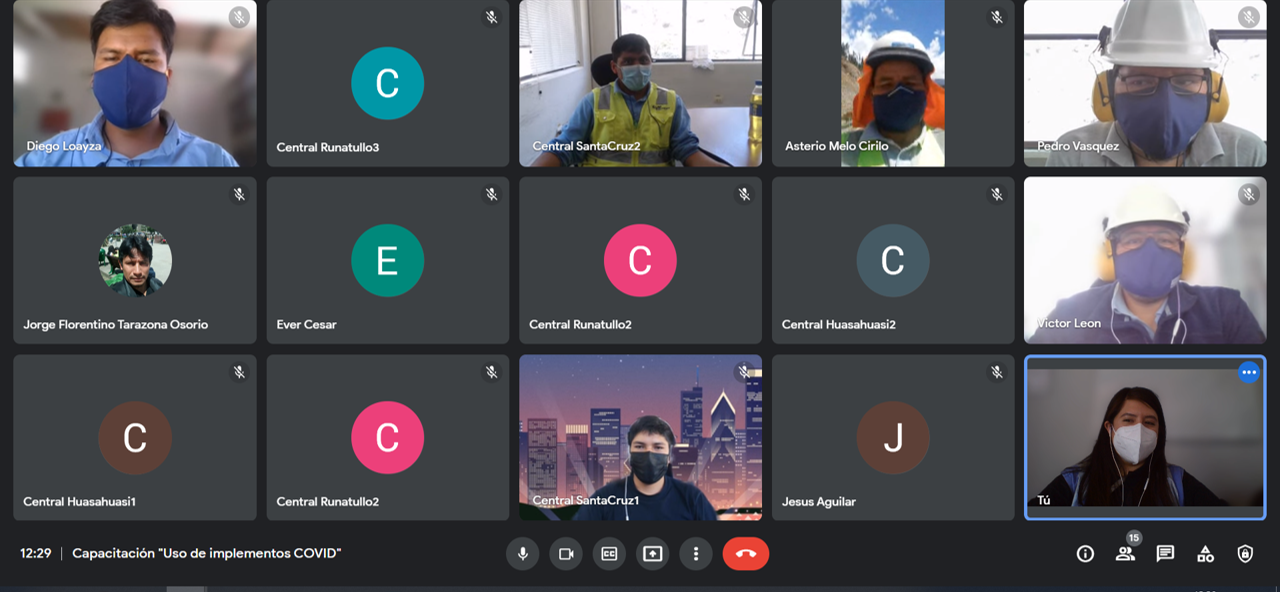Click the green E avatar of Ever Cesar
Viewport: 1280px width, 592px height.
387,260
